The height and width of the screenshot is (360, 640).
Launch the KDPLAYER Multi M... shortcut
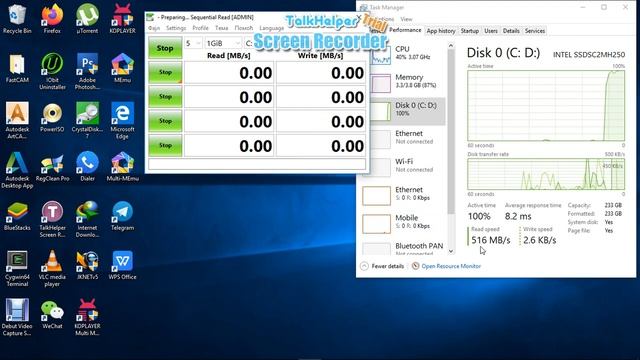[x=87, y=318]
